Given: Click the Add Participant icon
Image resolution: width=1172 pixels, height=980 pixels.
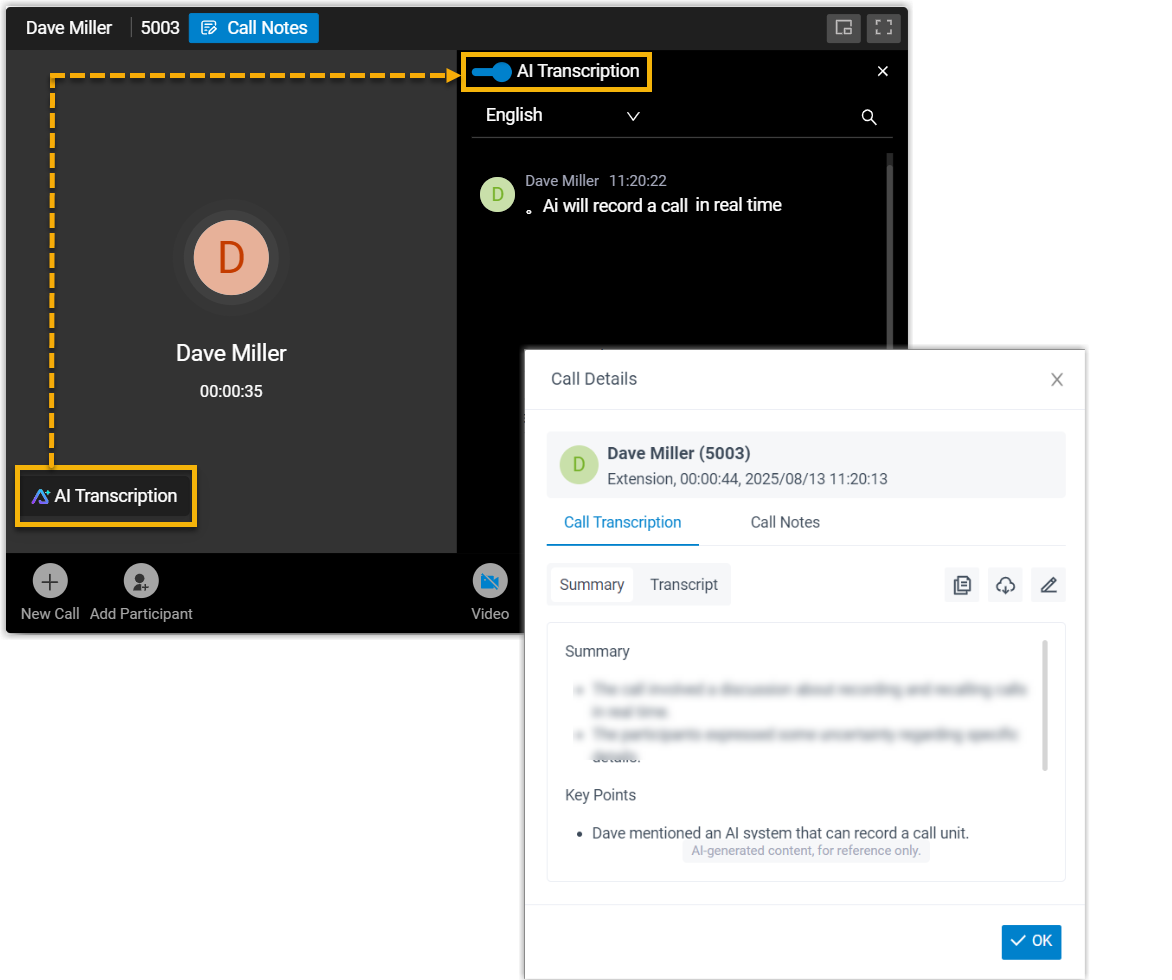Looking at the screenshot, I should coord(141,581).
